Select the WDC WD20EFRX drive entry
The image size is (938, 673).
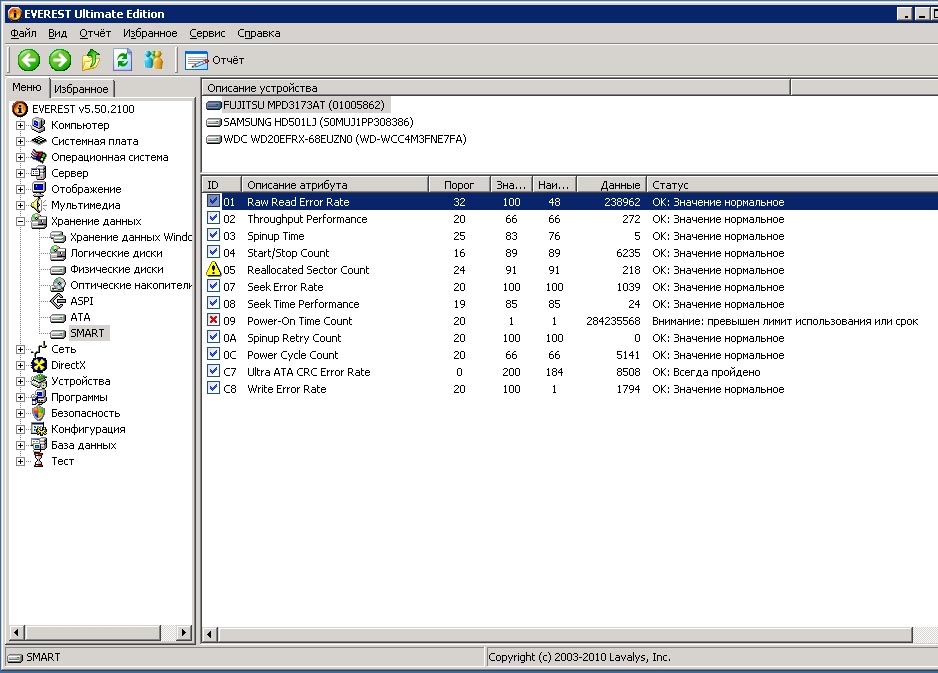click(x=336, y=139)
